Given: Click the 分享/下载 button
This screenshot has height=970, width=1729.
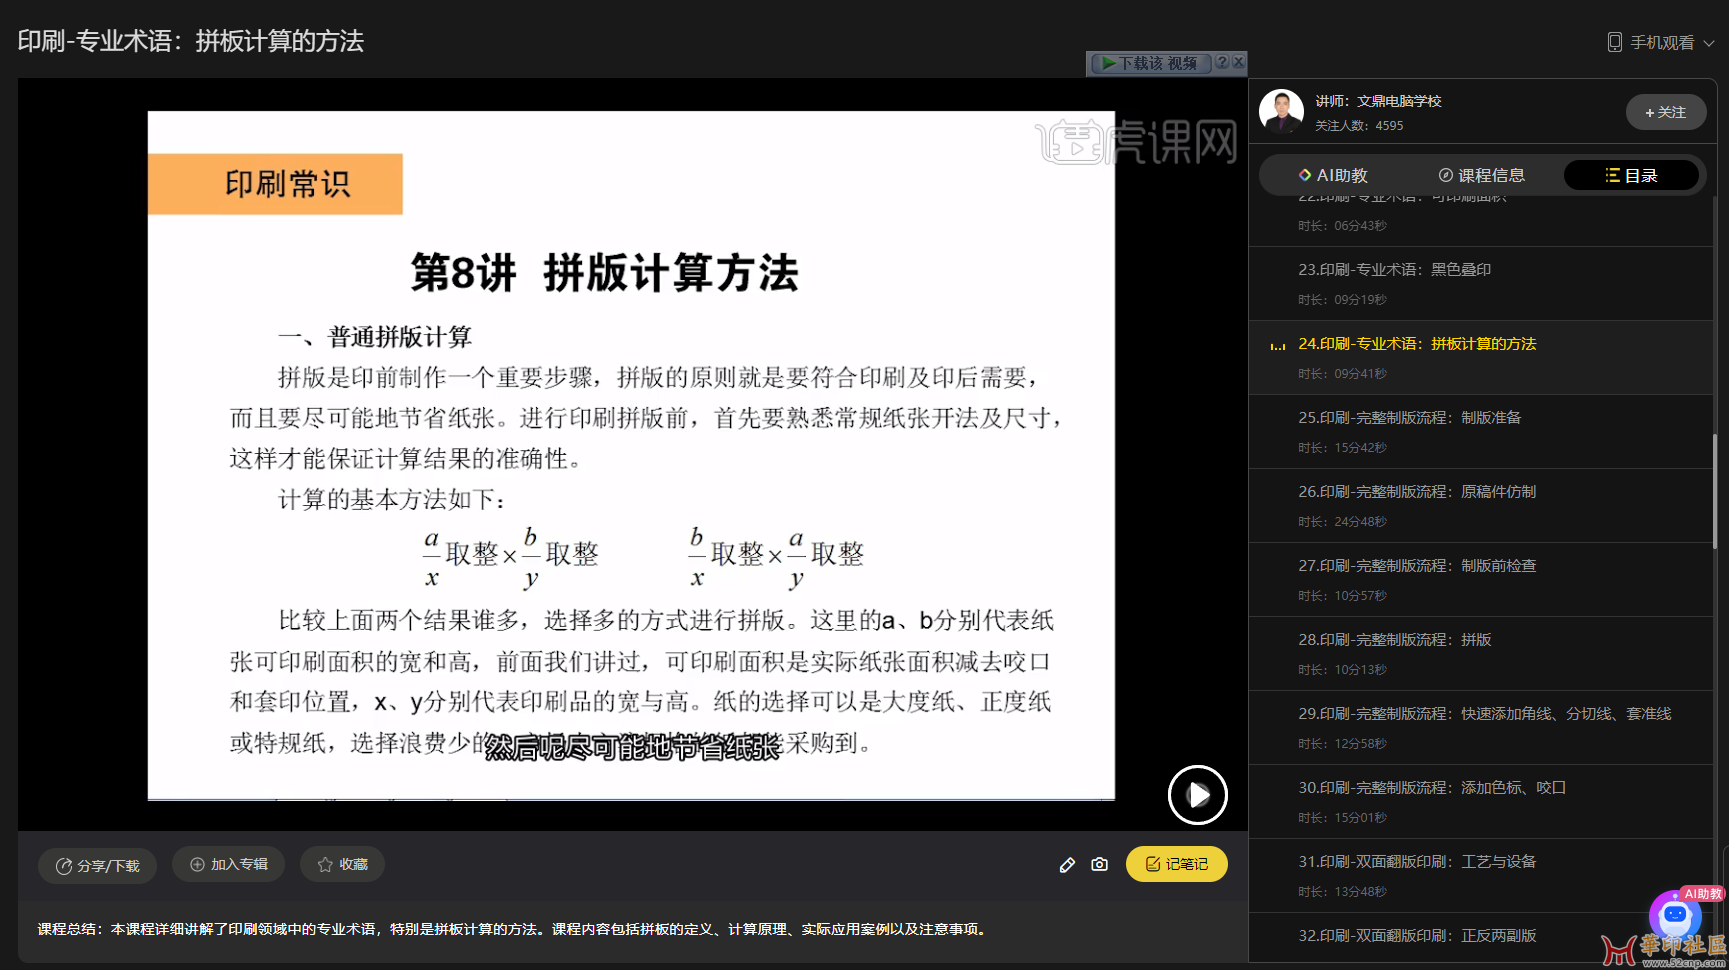Looking at the screenshot, I should click(x=97, y=866).
